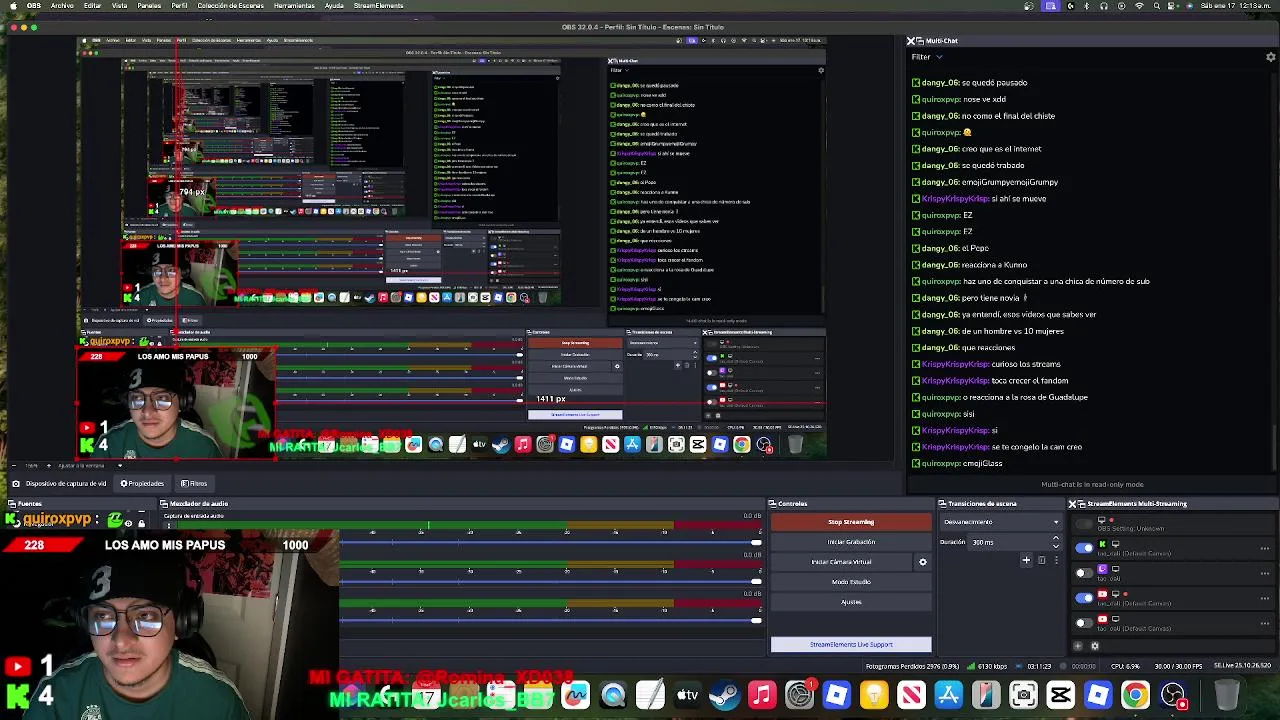The height and width of the screenshot is (720, 1280).
Task: Open scene transitions three-dot menu
Action: coord(1055,561)
